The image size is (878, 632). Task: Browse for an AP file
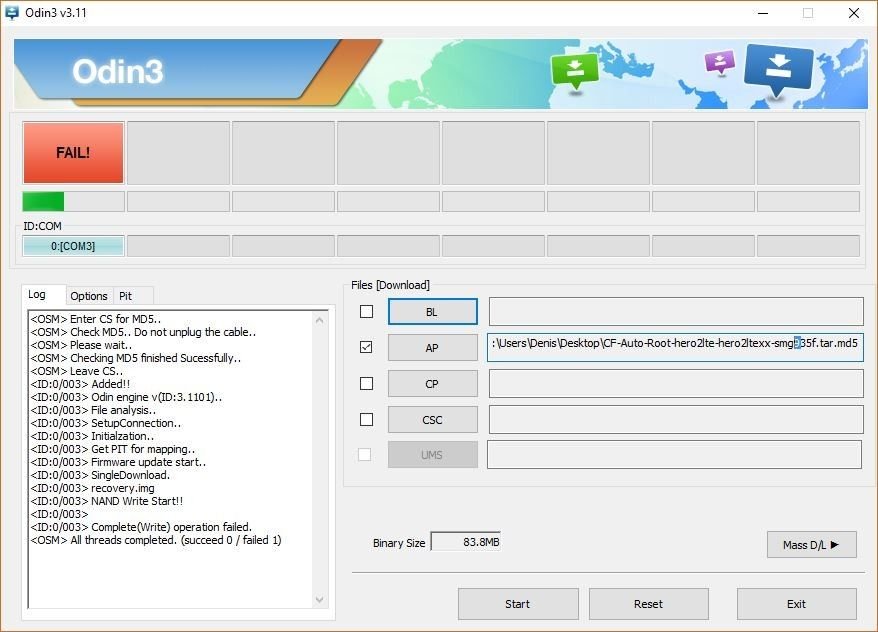pos(432,348)
